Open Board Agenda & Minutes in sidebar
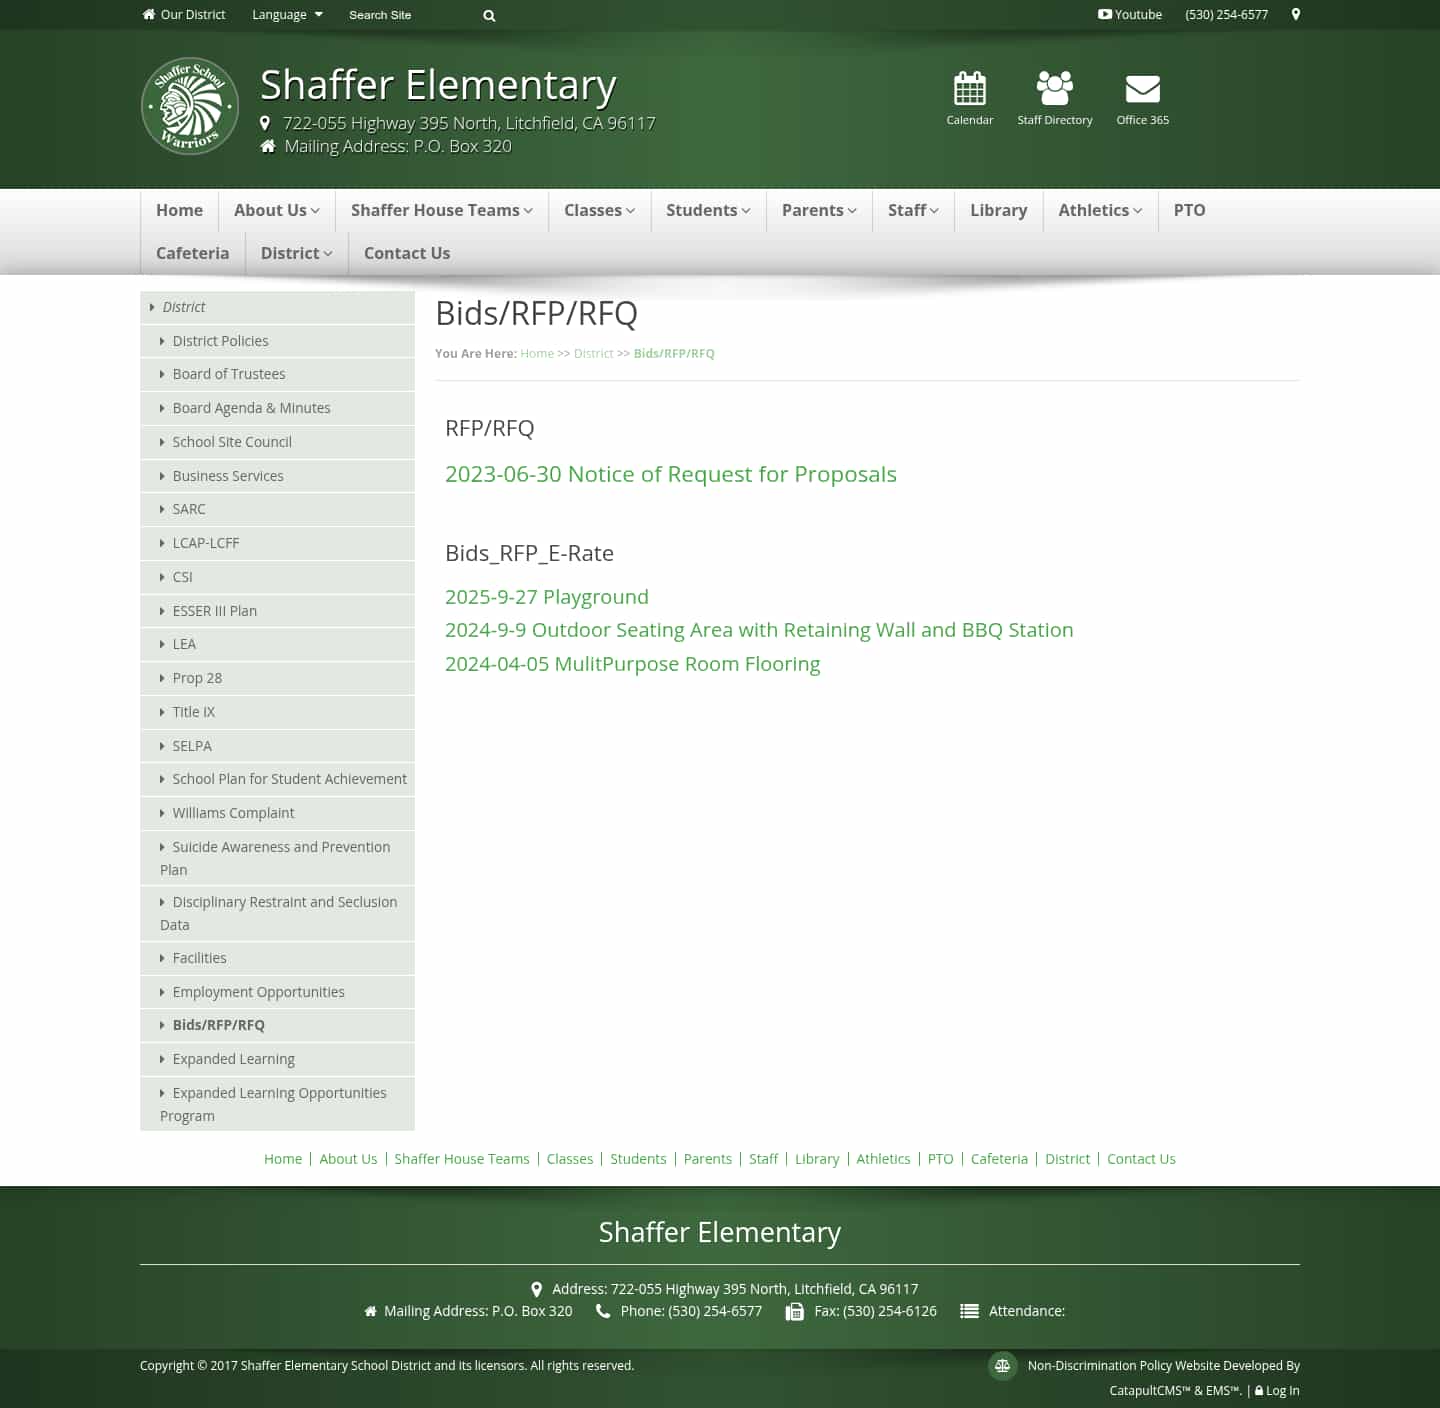 251,408
